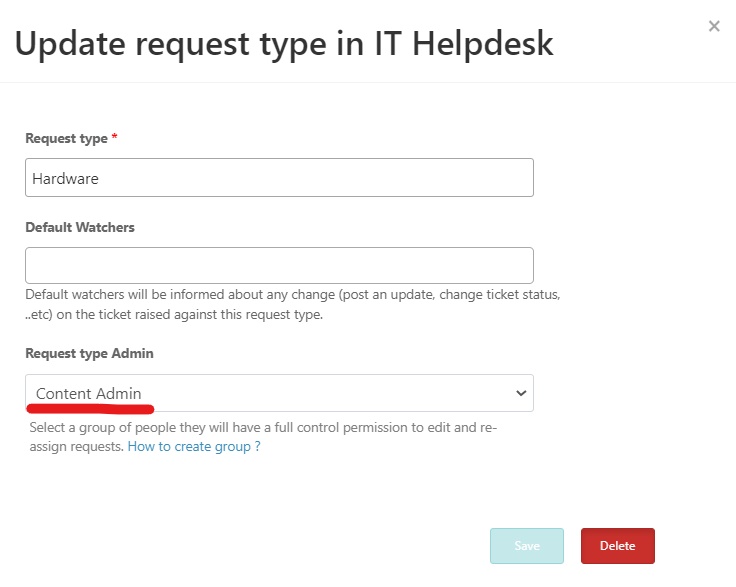
Task: Click the Select a group help text
Action: pos(263,436)
